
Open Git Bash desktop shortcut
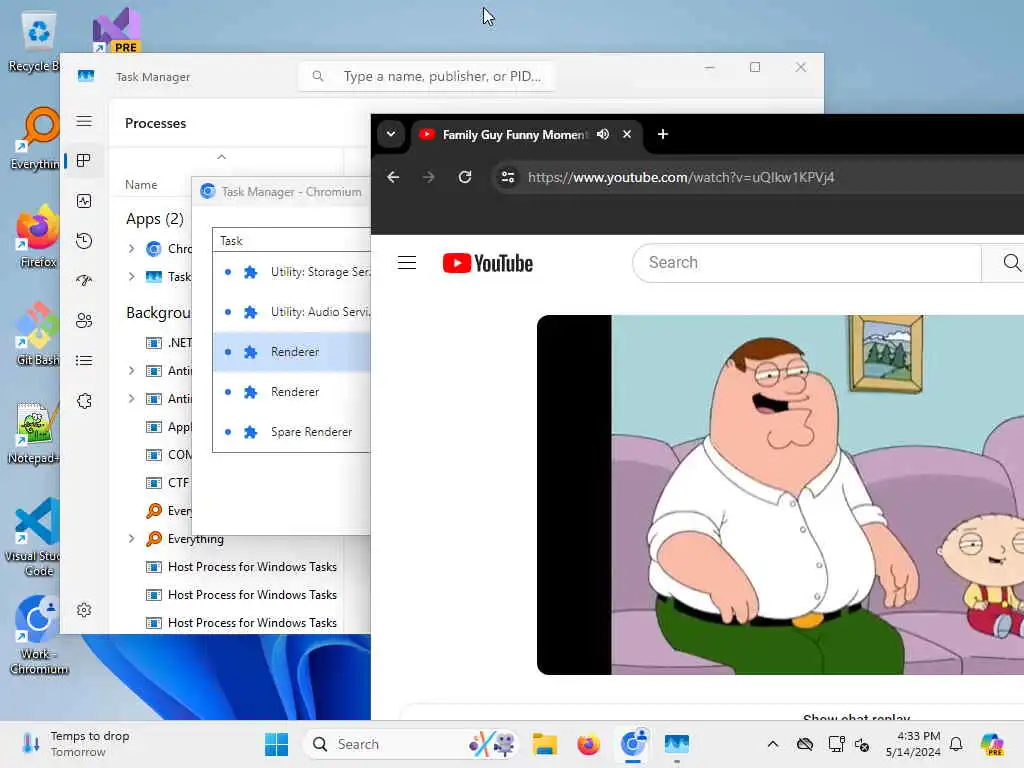[x=37, y=334]
